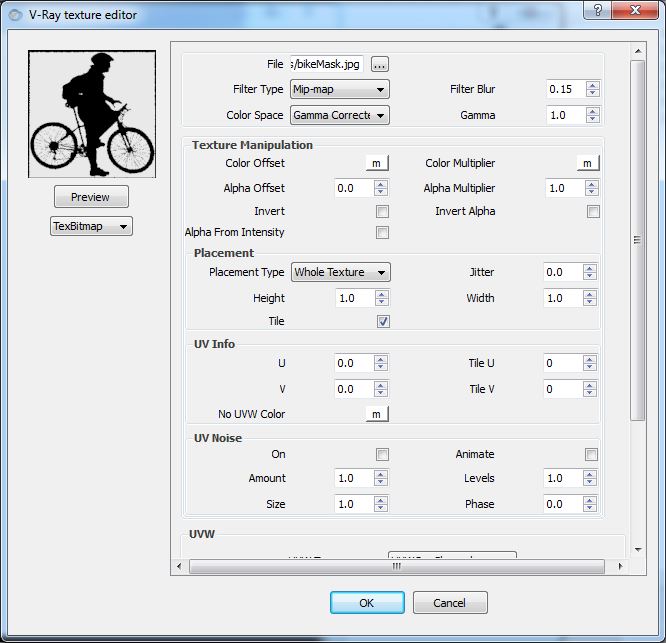This screenshot has width=666, height=643.
Task: Enable the Invert checkbox
Action: pos(382,212)
